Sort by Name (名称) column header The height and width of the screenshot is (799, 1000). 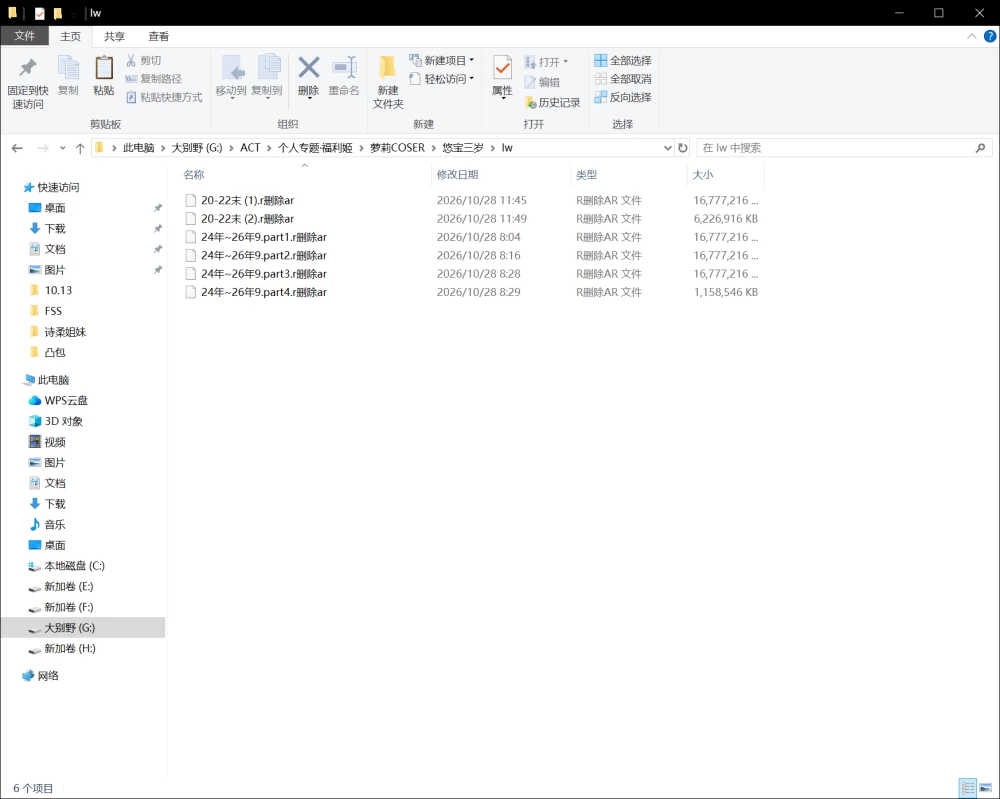tap(193, 175)
